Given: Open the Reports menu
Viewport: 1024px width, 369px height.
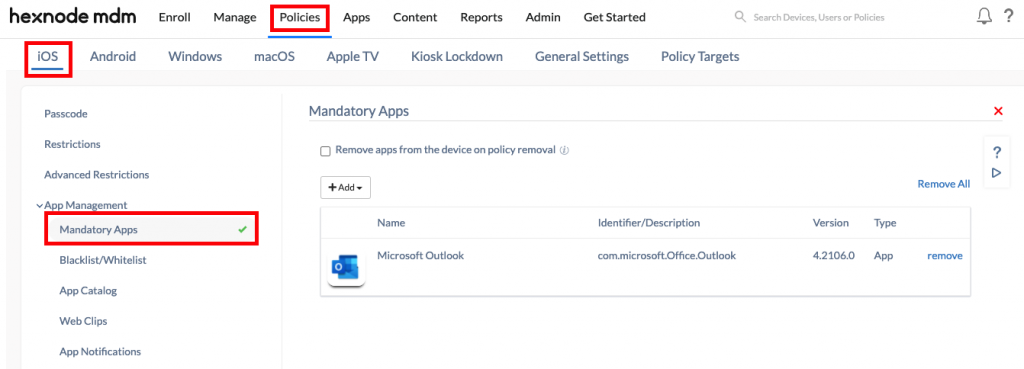Looking at the screenshot, I should (481, 18).
